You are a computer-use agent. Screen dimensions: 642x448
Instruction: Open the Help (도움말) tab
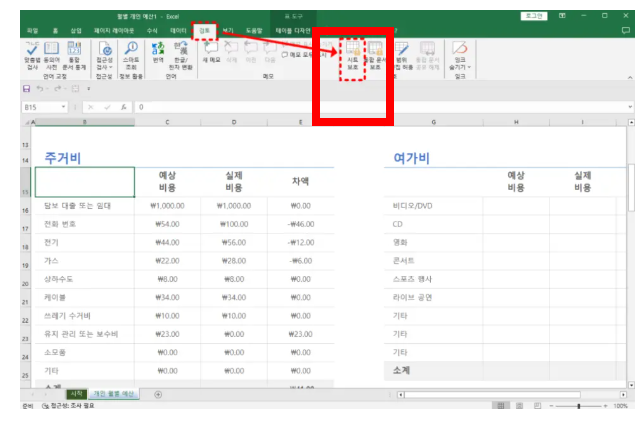(254, 31)
